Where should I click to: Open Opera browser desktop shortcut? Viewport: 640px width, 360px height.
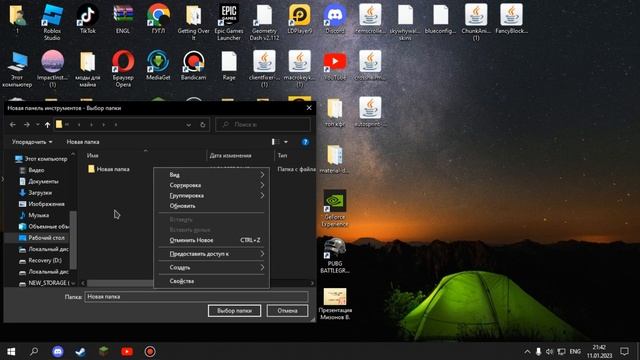pos(123,69)
